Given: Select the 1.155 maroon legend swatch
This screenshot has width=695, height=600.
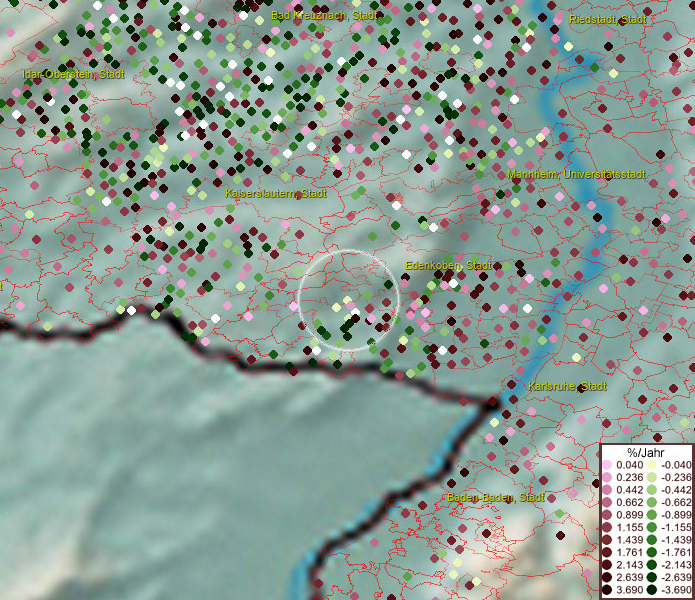Looking at the screenshot, I should pos(607,527).
